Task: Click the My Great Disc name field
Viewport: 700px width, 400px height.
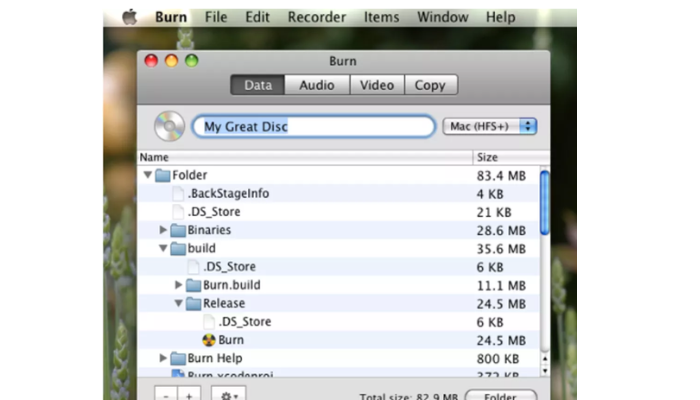Action: click(312, 127)
